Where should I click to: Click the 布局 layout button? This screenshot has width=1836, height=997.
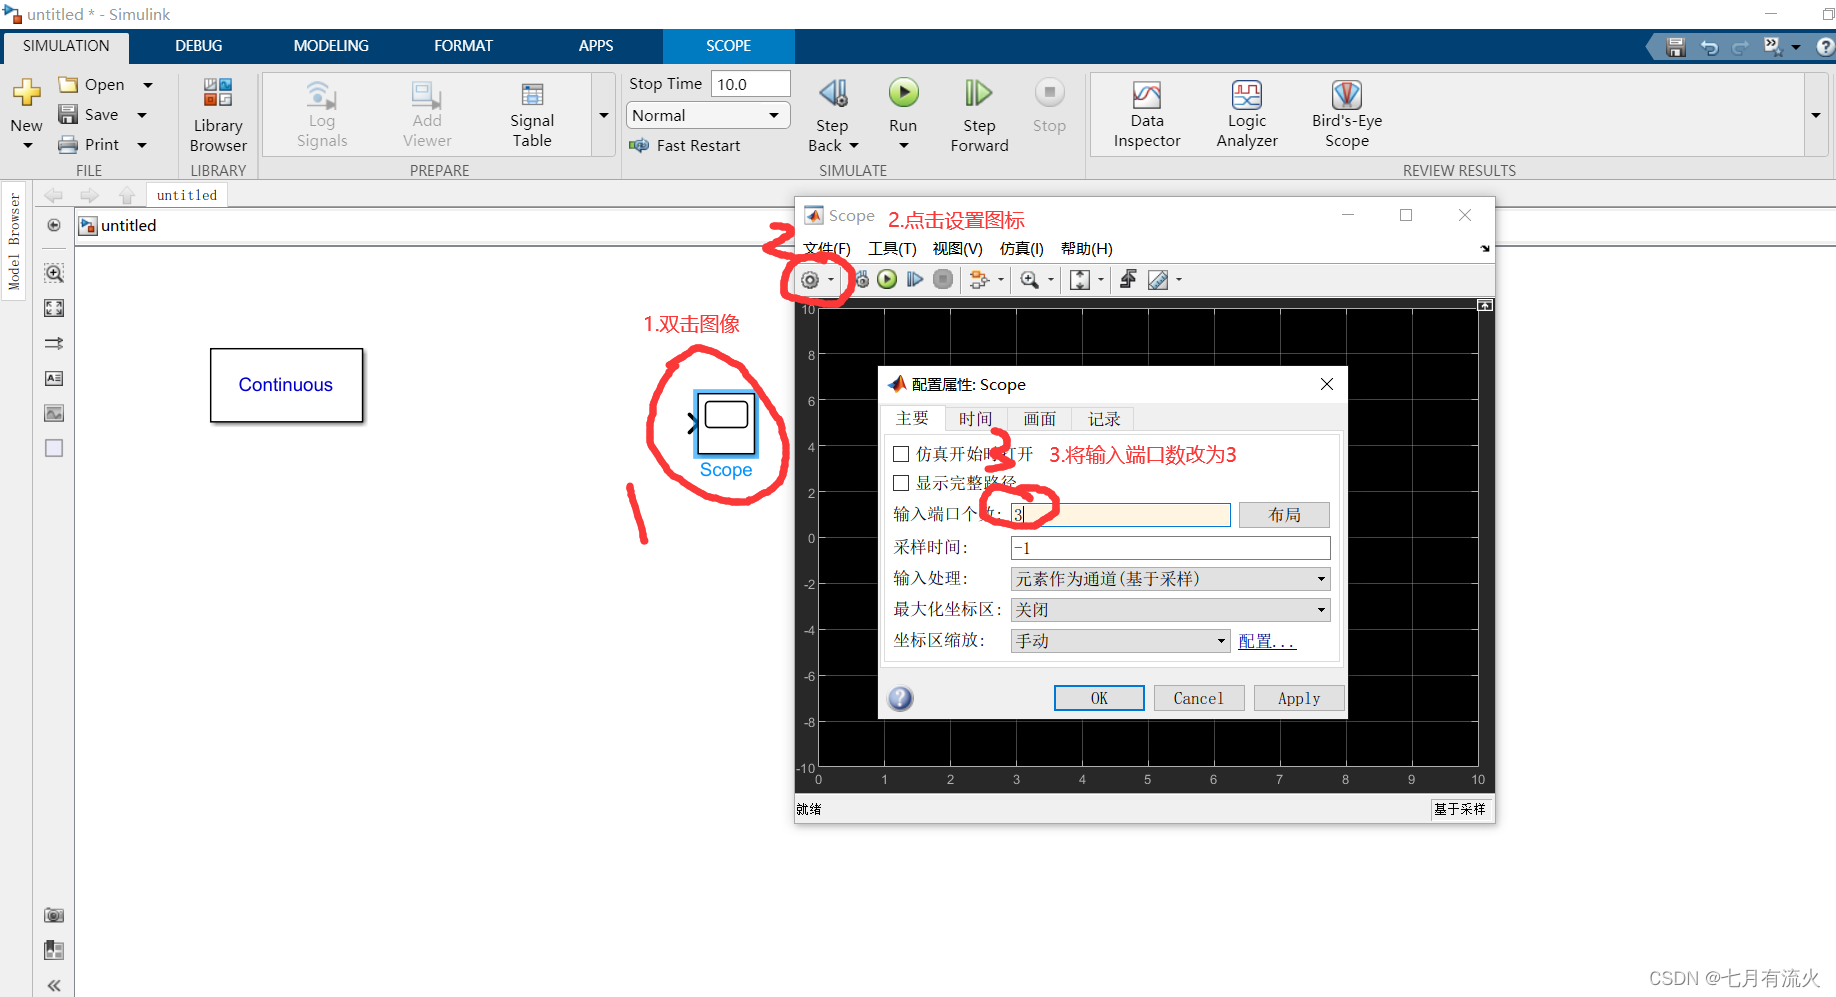pyautogui.click(x=1284, y=515)
